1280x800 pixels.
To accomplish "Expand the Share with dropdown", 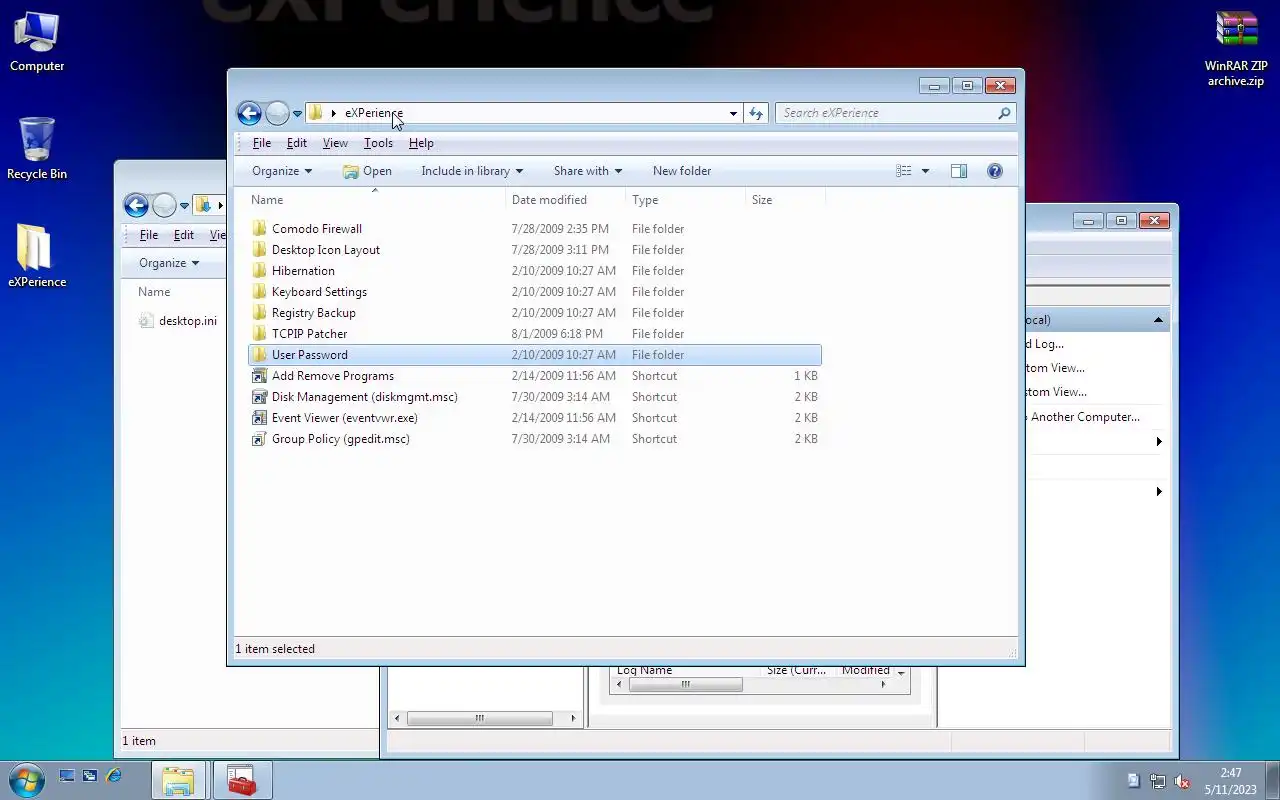I will [x=588, y=171].
